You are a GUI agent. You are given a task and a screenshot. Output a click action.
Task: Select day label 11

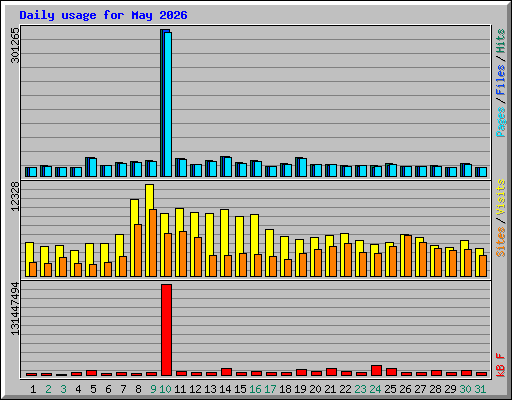click(x=180, y=389)
